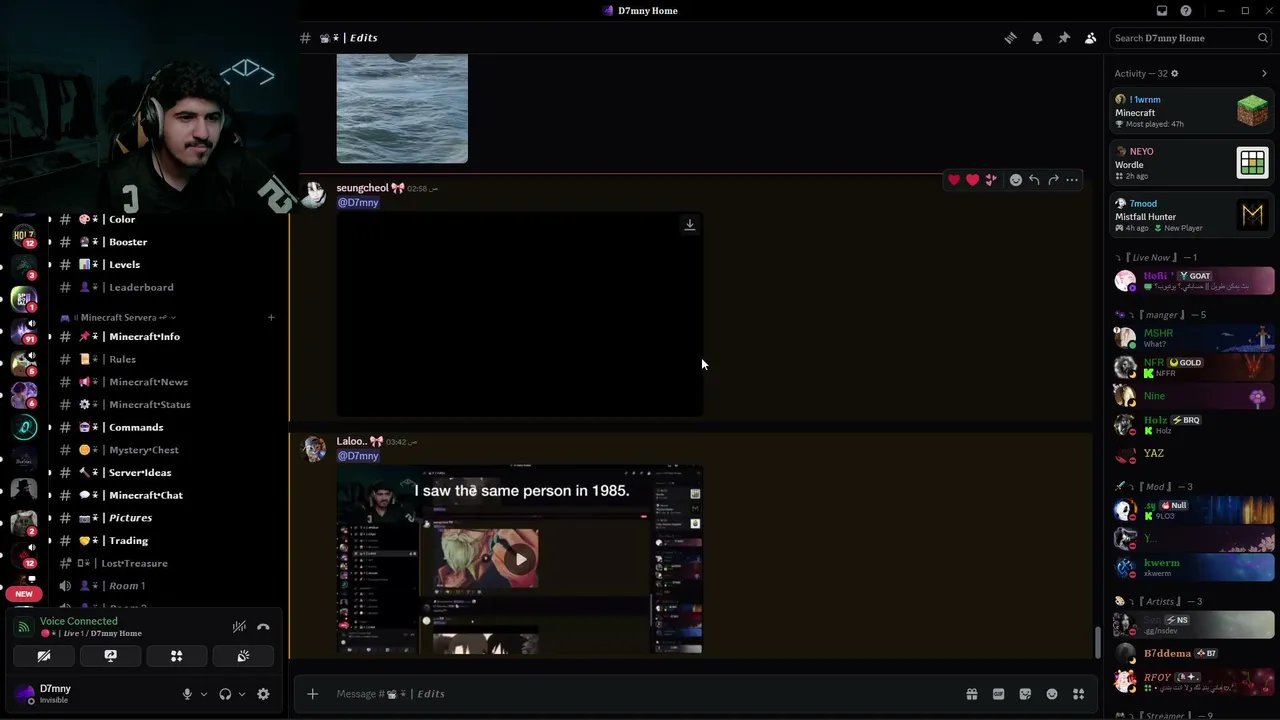Expand the Activity section arrow
Screen dimensions: 1280x720
pyautogui.click(x=1264, y=73)
